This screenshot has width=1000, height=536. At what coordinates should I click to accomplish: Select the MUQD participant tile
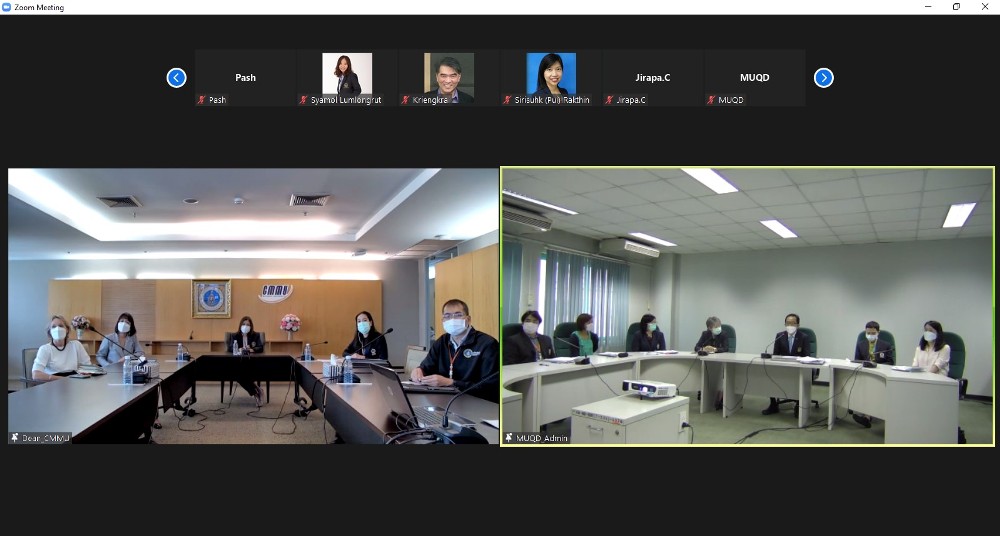click(x=755, y=78)
